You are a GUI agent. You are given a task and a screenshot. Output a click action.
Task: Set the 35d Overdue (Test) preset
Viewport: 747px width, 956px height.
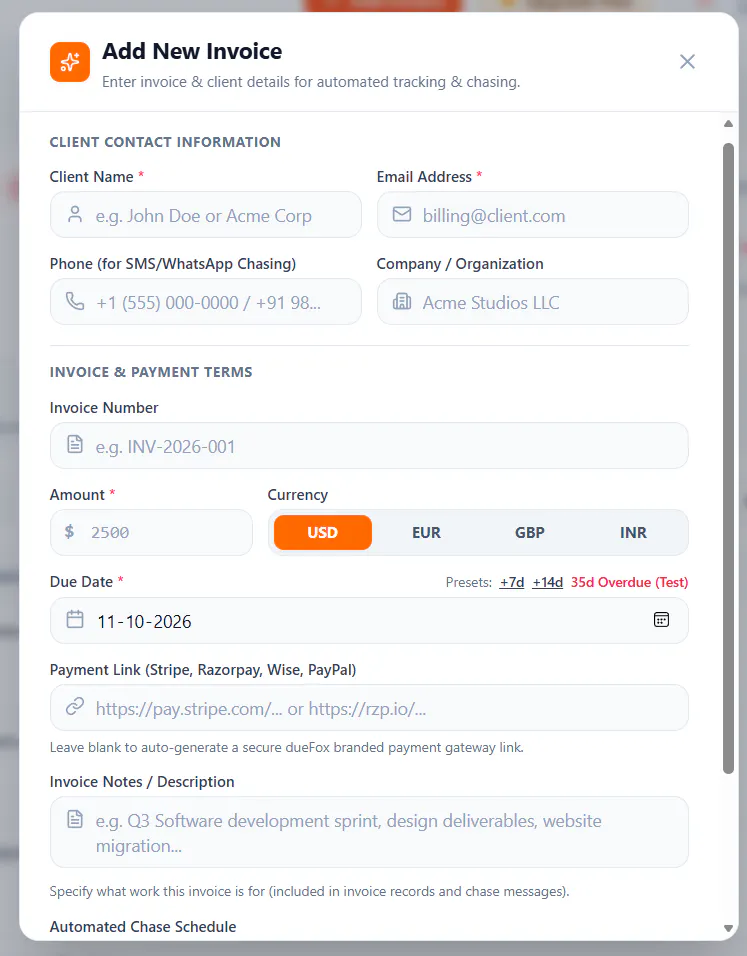629,582
